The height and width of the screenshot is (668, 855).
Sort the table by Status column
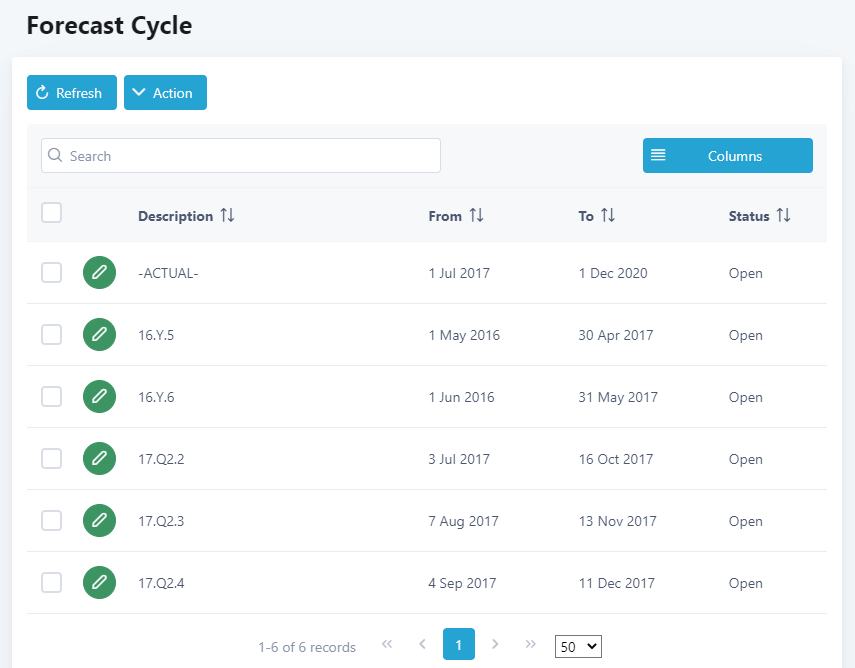click(x=783, y=216)
